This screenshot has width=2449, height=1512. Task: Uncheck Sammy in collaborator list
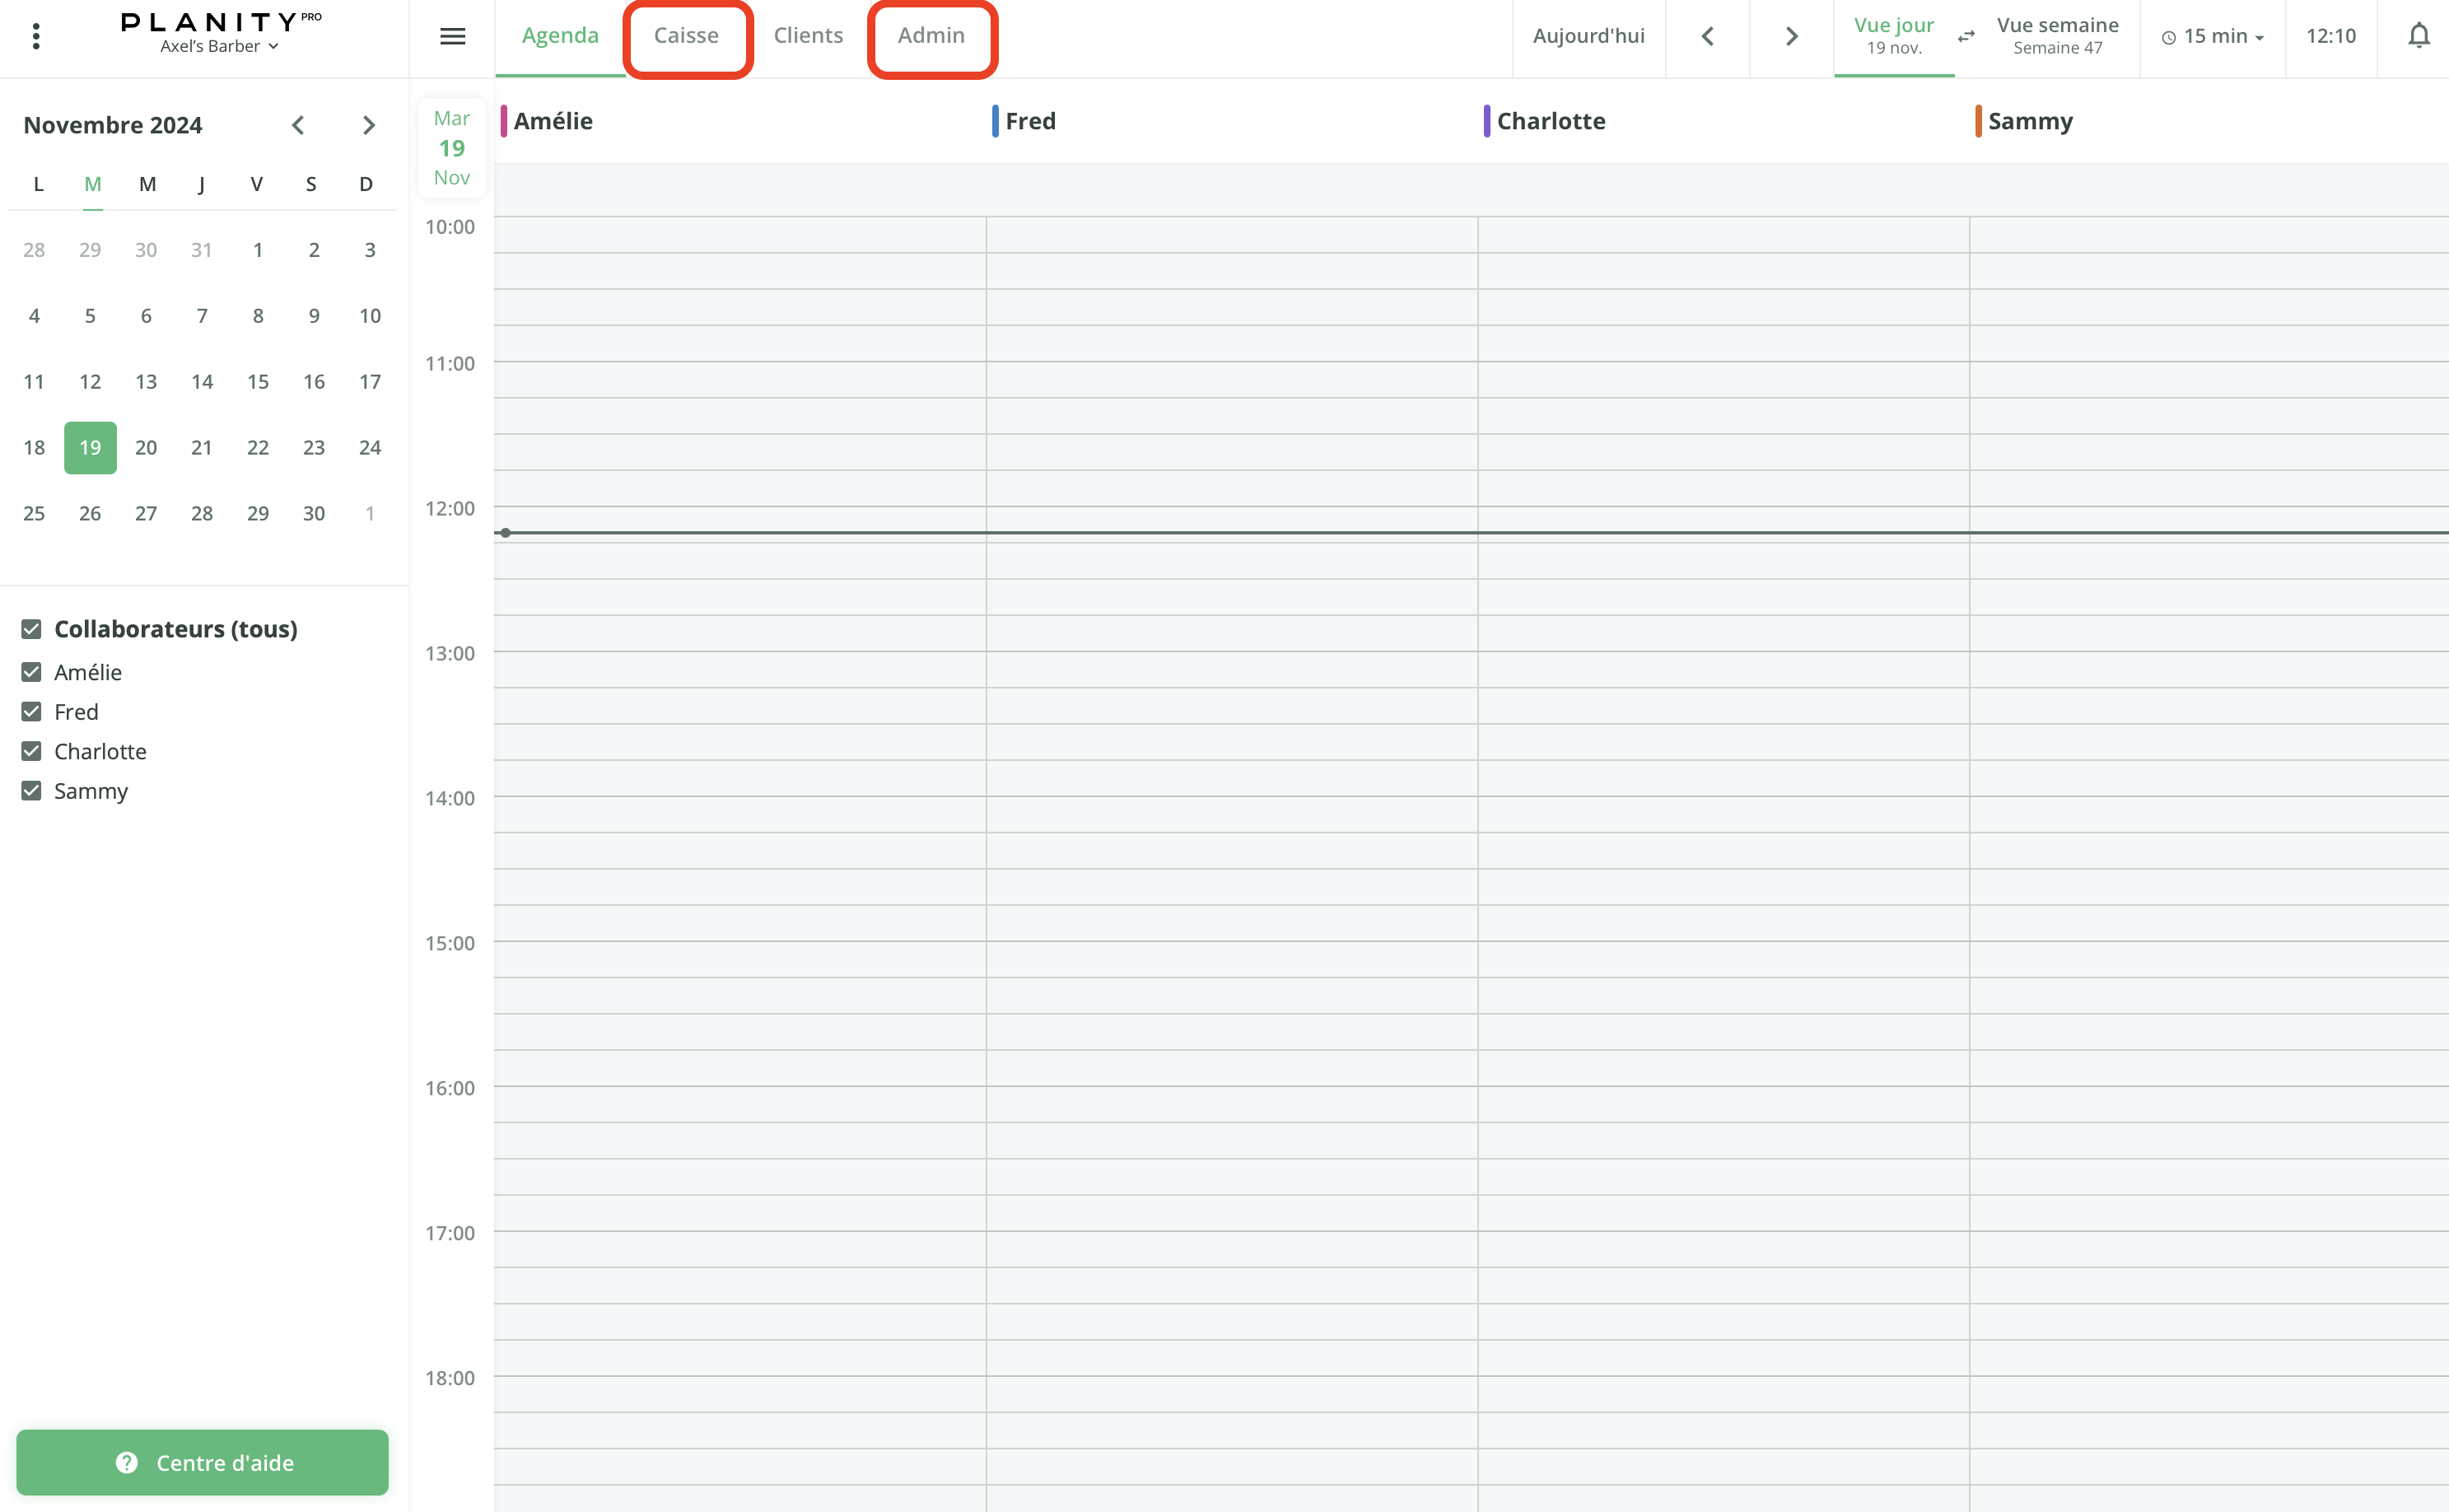click(32, 791)
